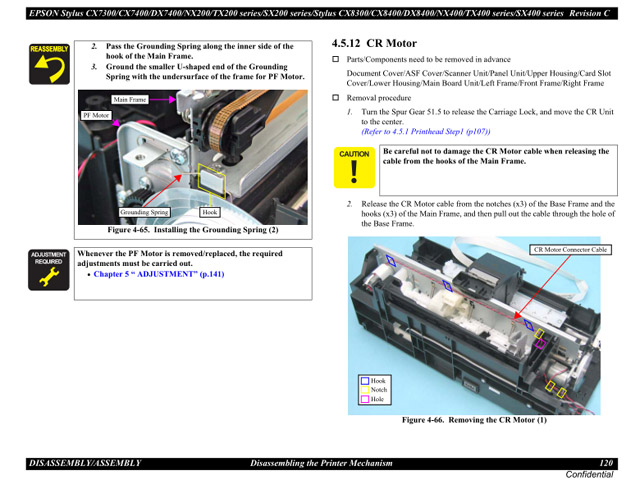
Task: Click the Figure 4-66 caption text
Action: tap(474, 420)
